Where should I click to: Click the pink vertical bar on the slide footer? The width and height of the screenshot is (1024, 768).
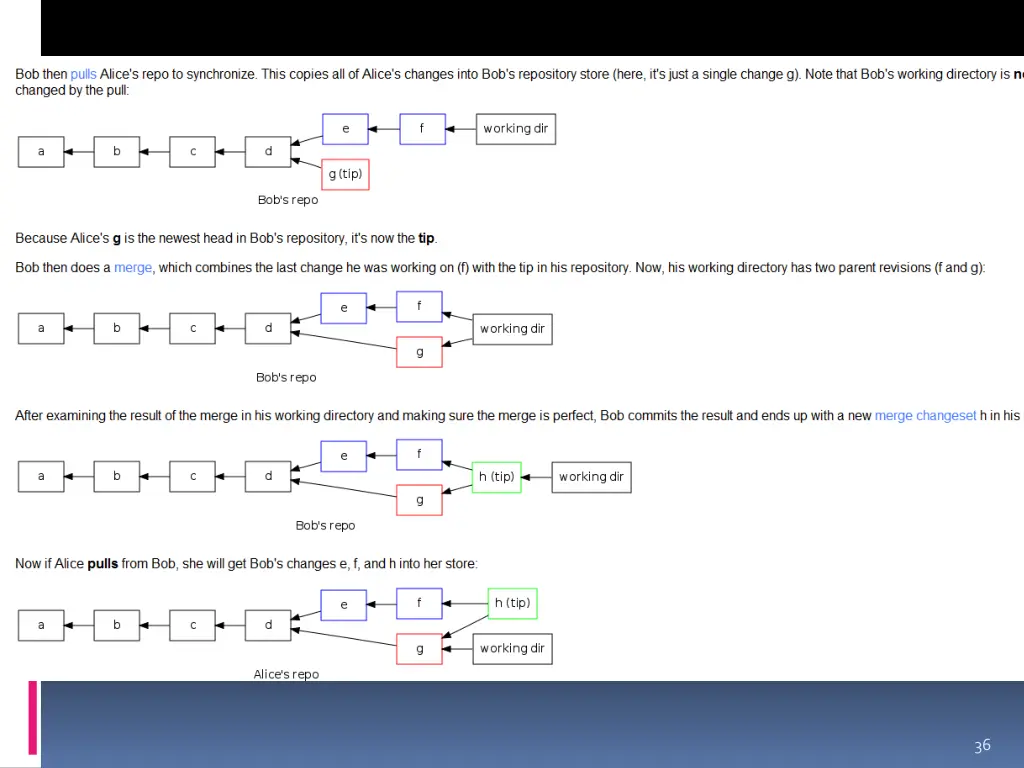click(33, 718)
